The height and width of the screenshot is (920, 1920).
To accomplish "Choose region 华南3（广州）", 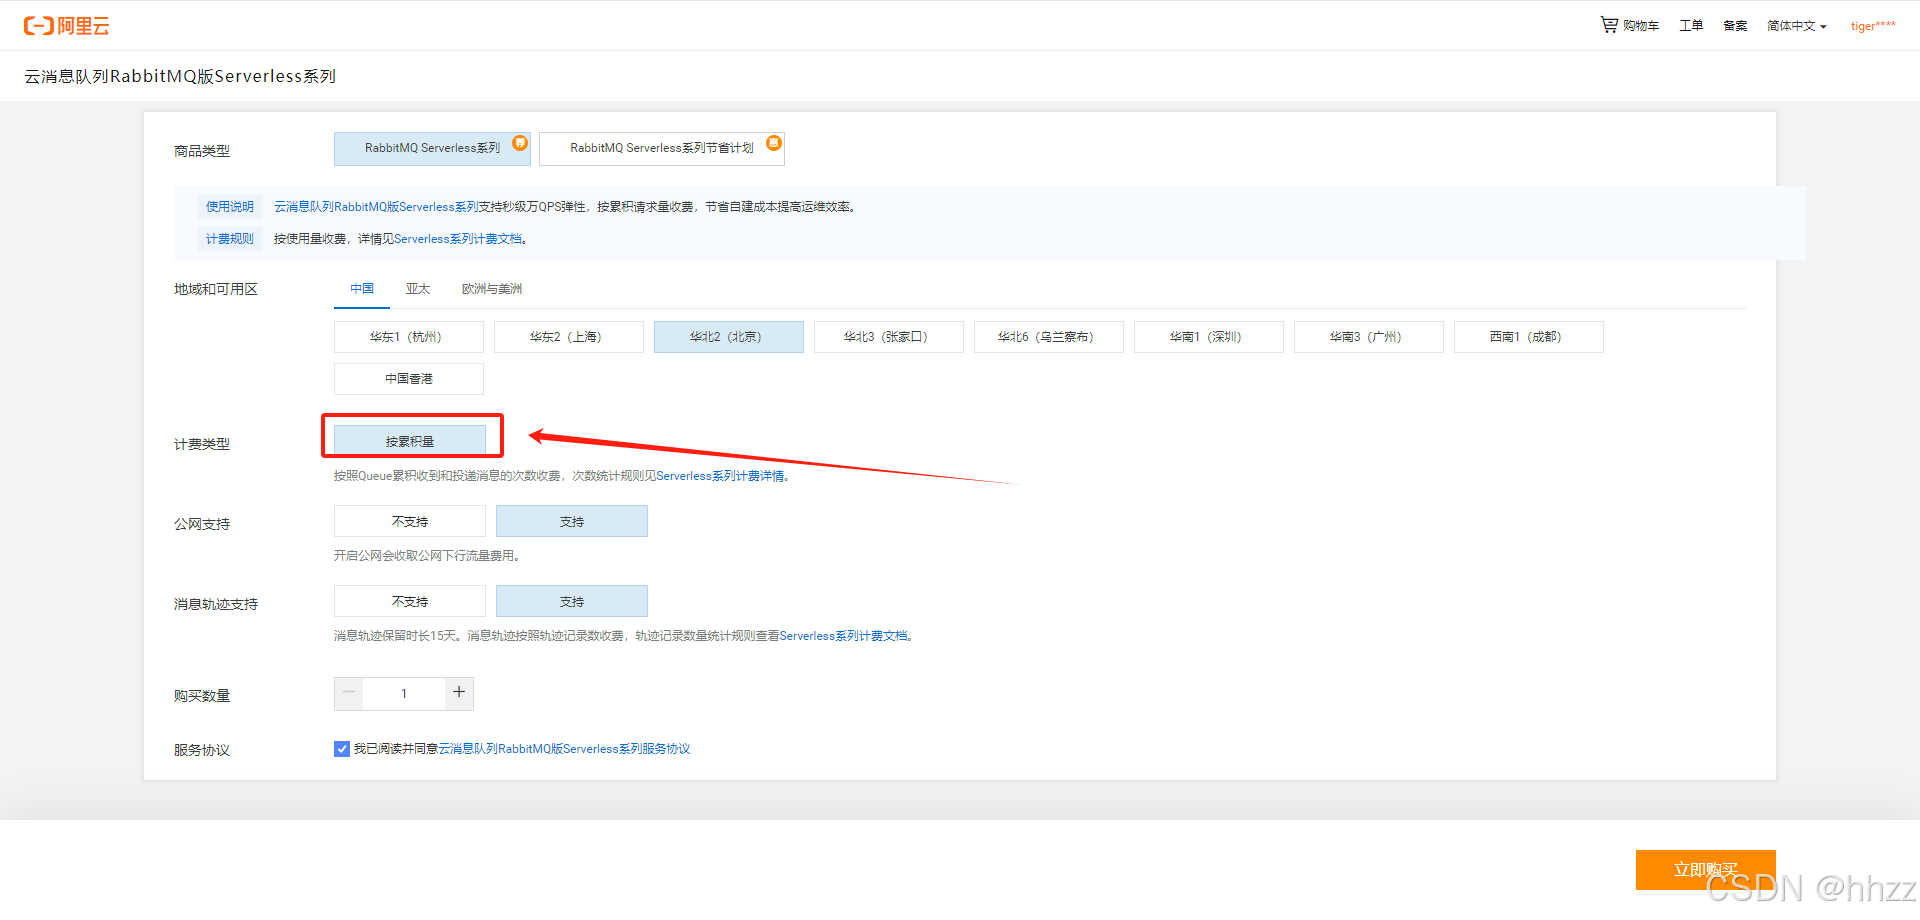I will tap(1369, 337).
